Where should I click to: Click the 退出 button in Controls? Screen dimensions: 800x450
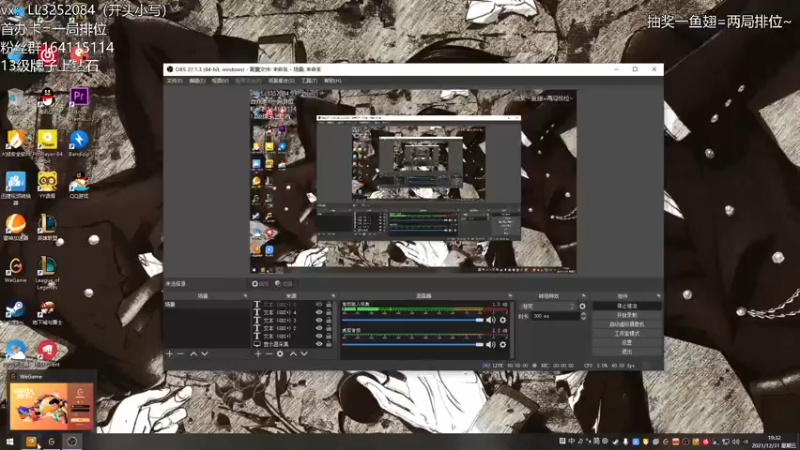[x=627, y=352]
